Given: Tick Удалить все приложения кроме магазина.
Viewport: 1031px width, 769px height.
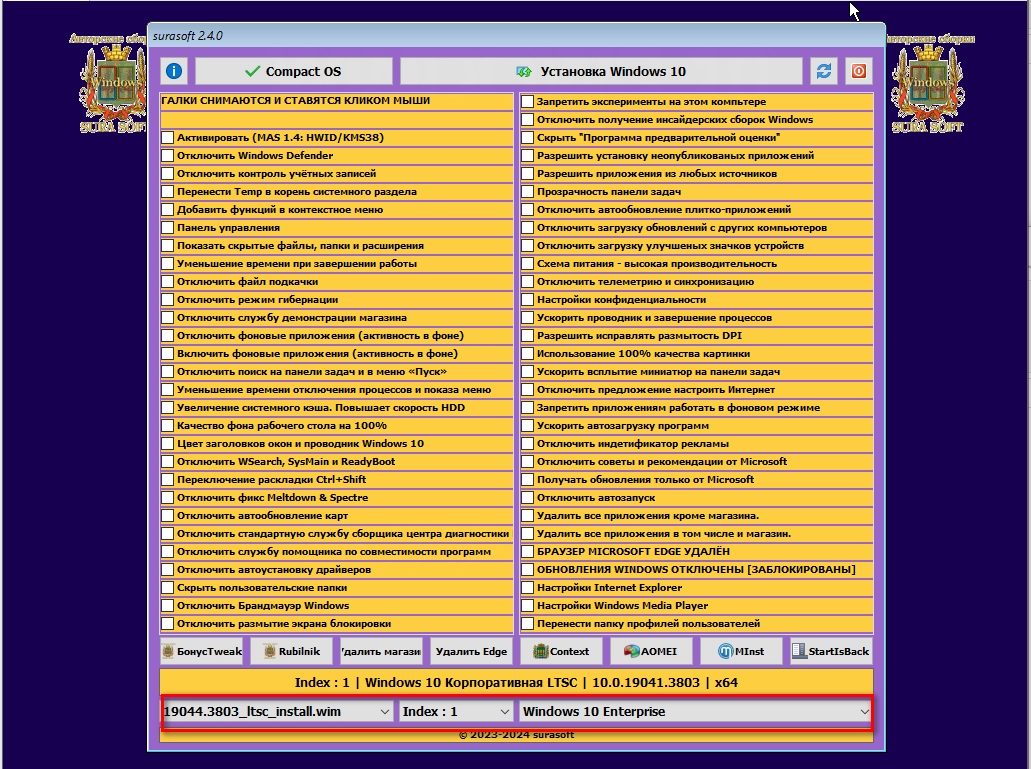Looking at the screenshot, I should click(x=527, y=516).
